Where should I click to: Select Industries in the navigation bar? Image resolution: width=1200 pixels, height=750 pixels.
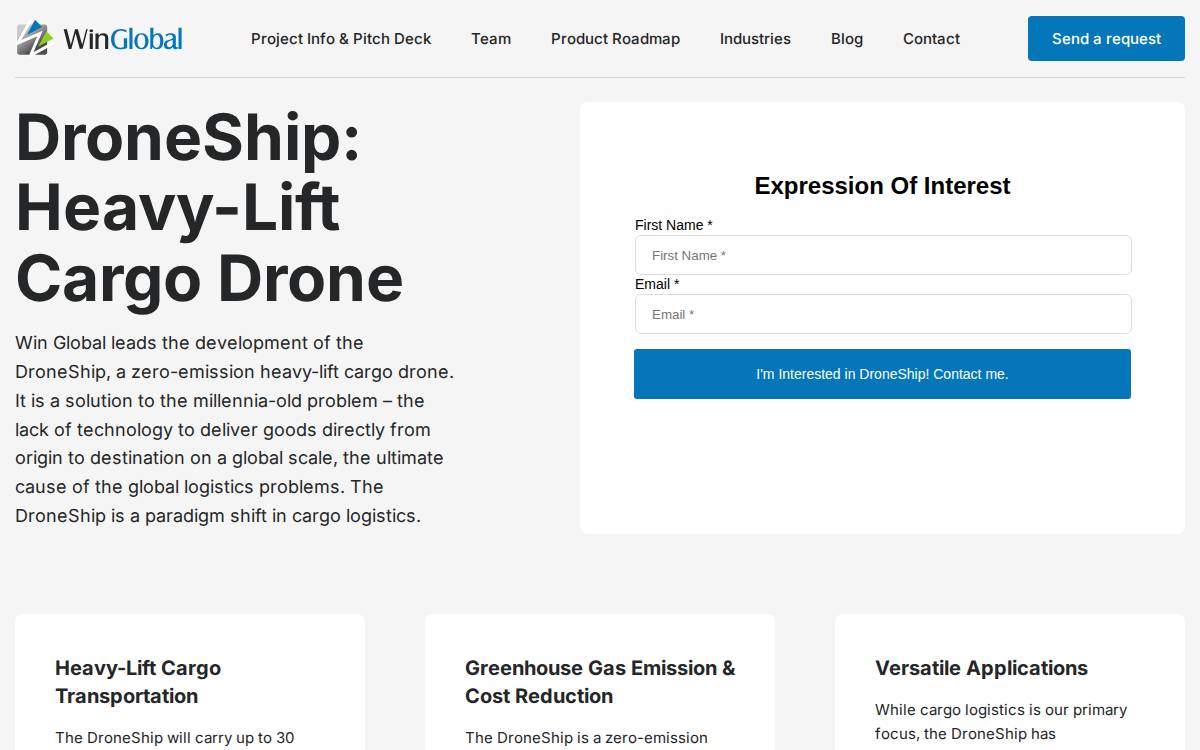755,39
